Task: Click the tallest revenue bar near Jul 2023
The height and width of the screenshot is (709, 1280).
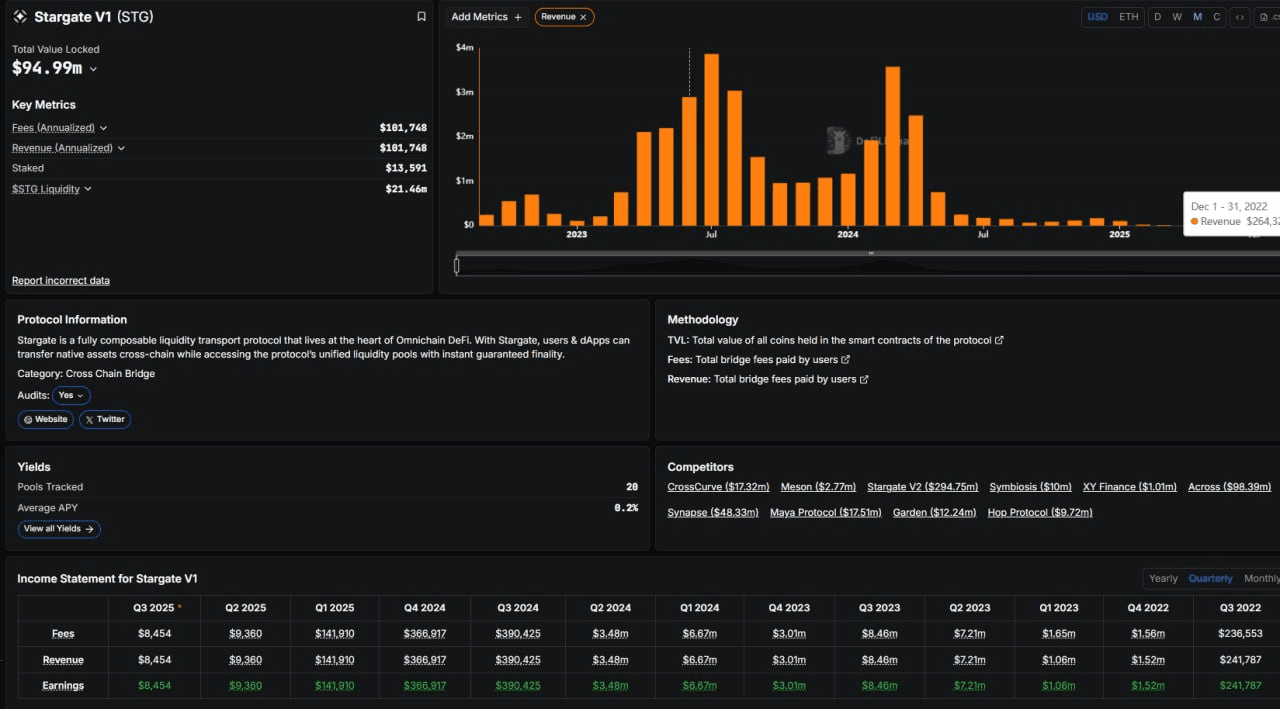Action: (x=712, y=139)
